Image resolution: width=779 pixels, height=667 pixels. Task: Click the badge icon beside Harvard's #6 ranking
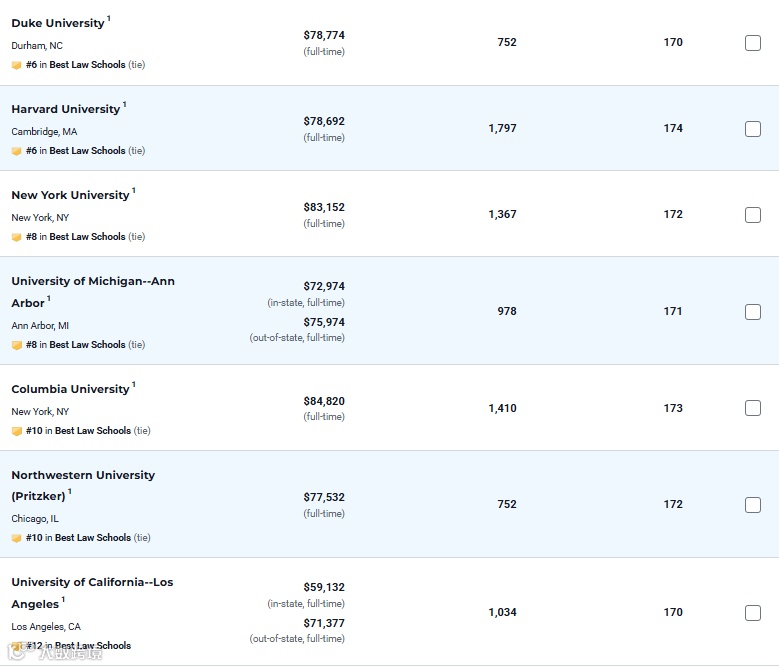(x=16, y=151)
